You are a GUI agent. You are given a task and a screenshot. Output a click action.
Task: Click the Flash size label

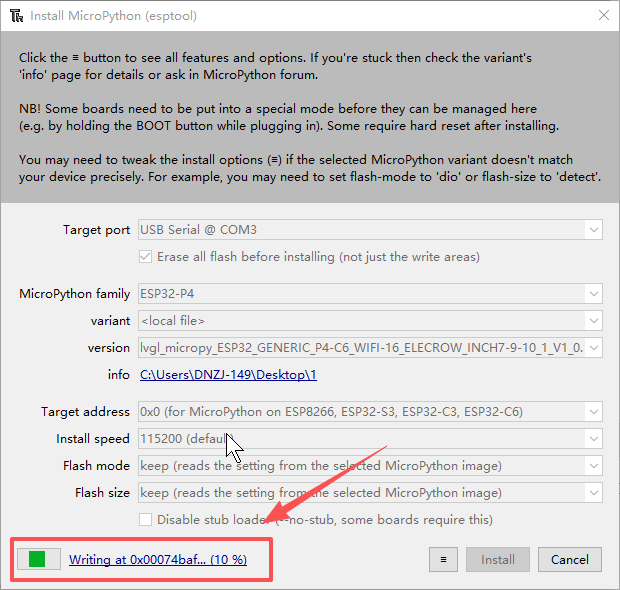click(x=102, y=493)
